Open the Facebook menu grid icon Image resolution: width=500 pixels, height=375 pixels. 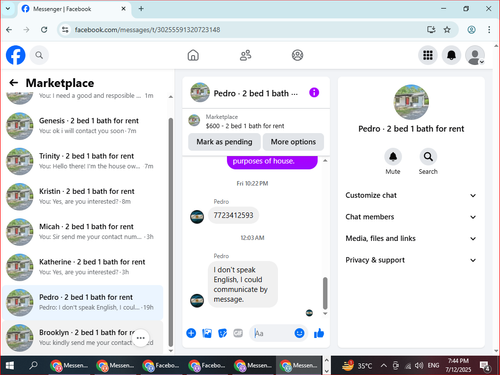coord(428,55)
